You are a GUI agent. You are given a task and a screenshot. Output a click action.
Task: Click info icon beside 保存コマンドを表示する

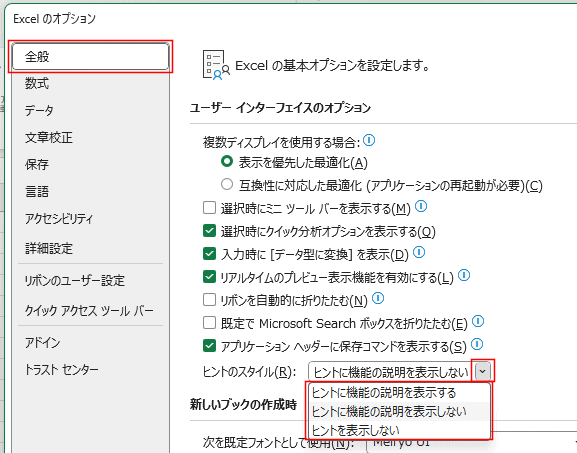coord(477,344)
